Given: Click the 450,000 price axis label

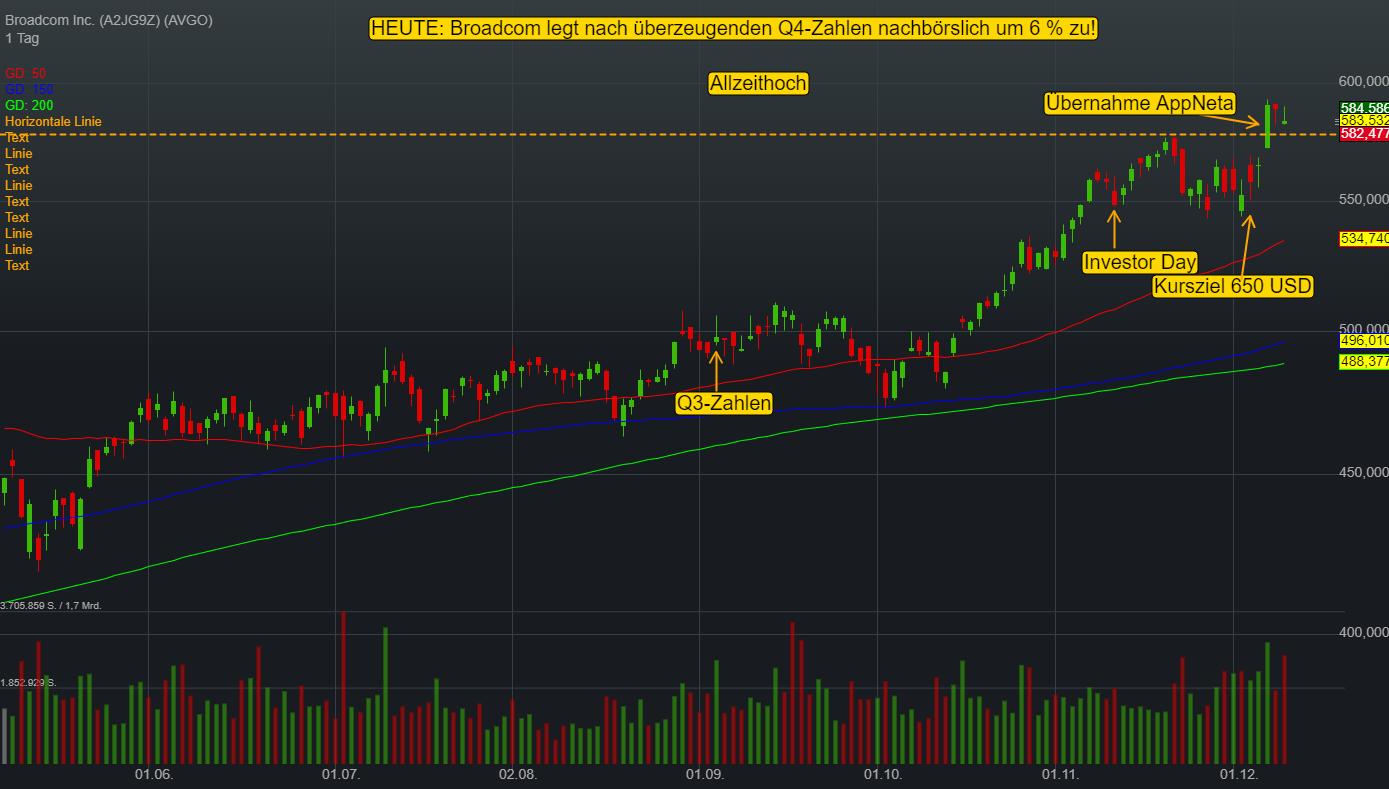Looking at the screenshot, I should click(x=1364, y=473).
